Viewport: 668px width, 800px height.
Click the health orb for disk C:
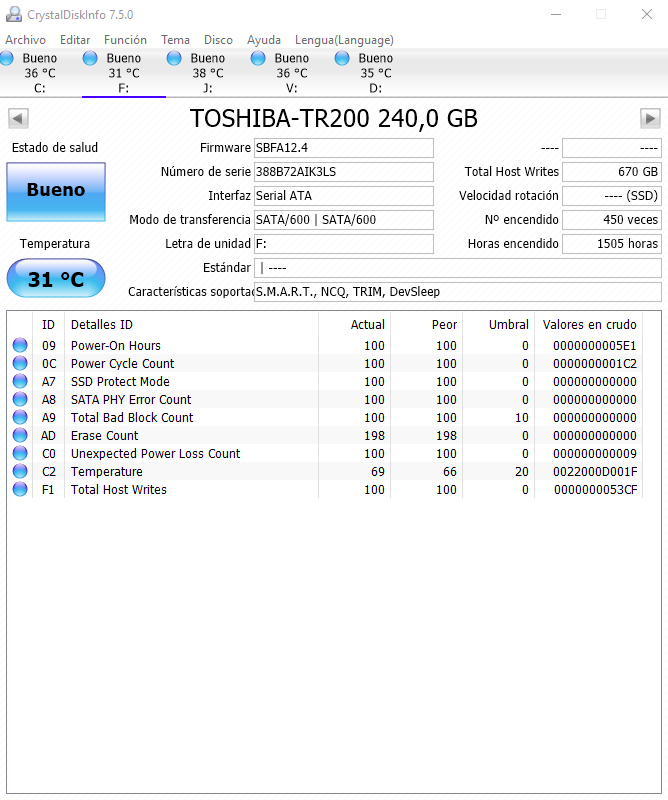click(x=7, y=58)
